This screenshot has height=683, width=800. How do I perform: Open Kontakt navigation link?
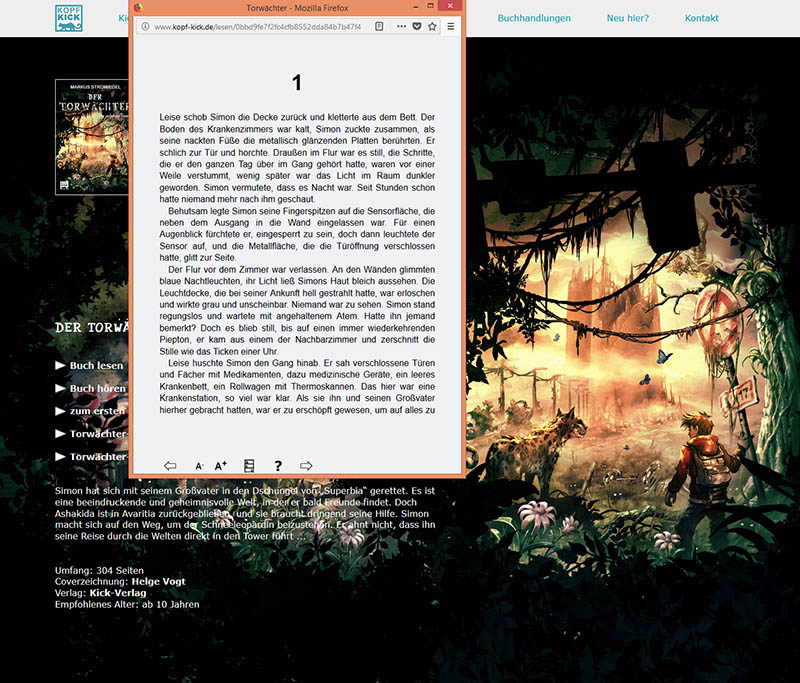click(702, 18)
